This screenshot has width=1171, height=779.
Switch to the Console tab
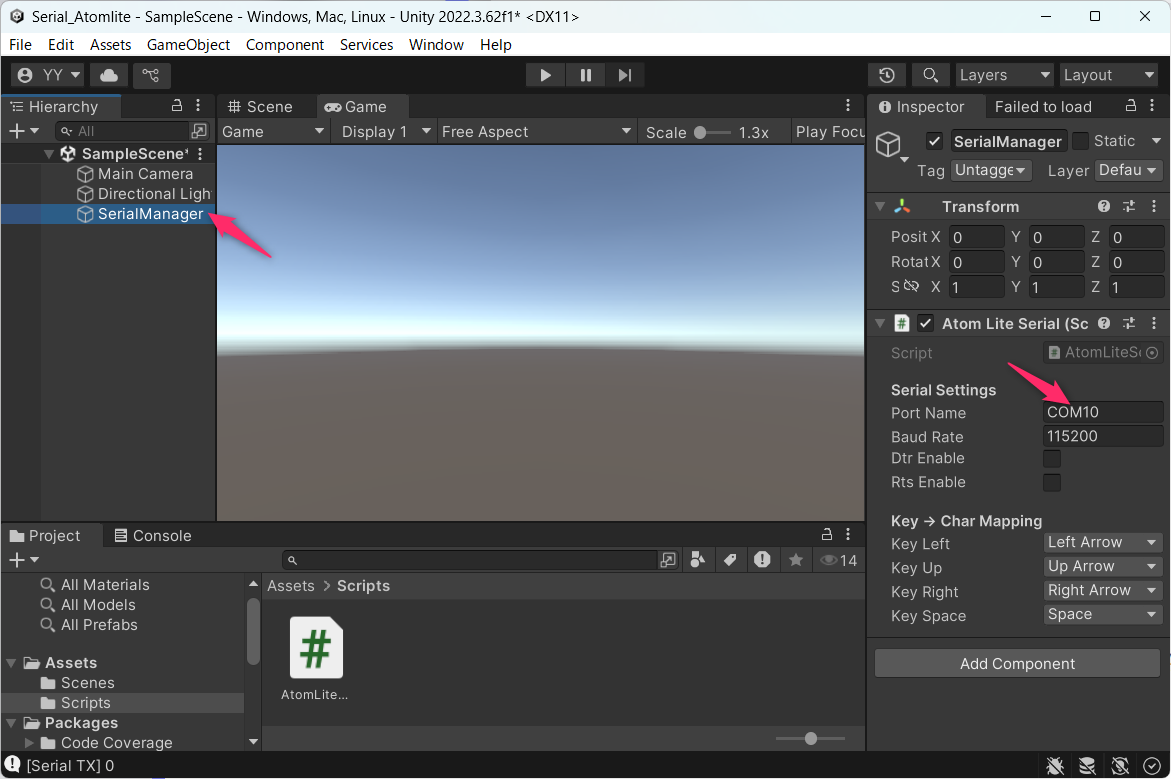click(153, 536)
